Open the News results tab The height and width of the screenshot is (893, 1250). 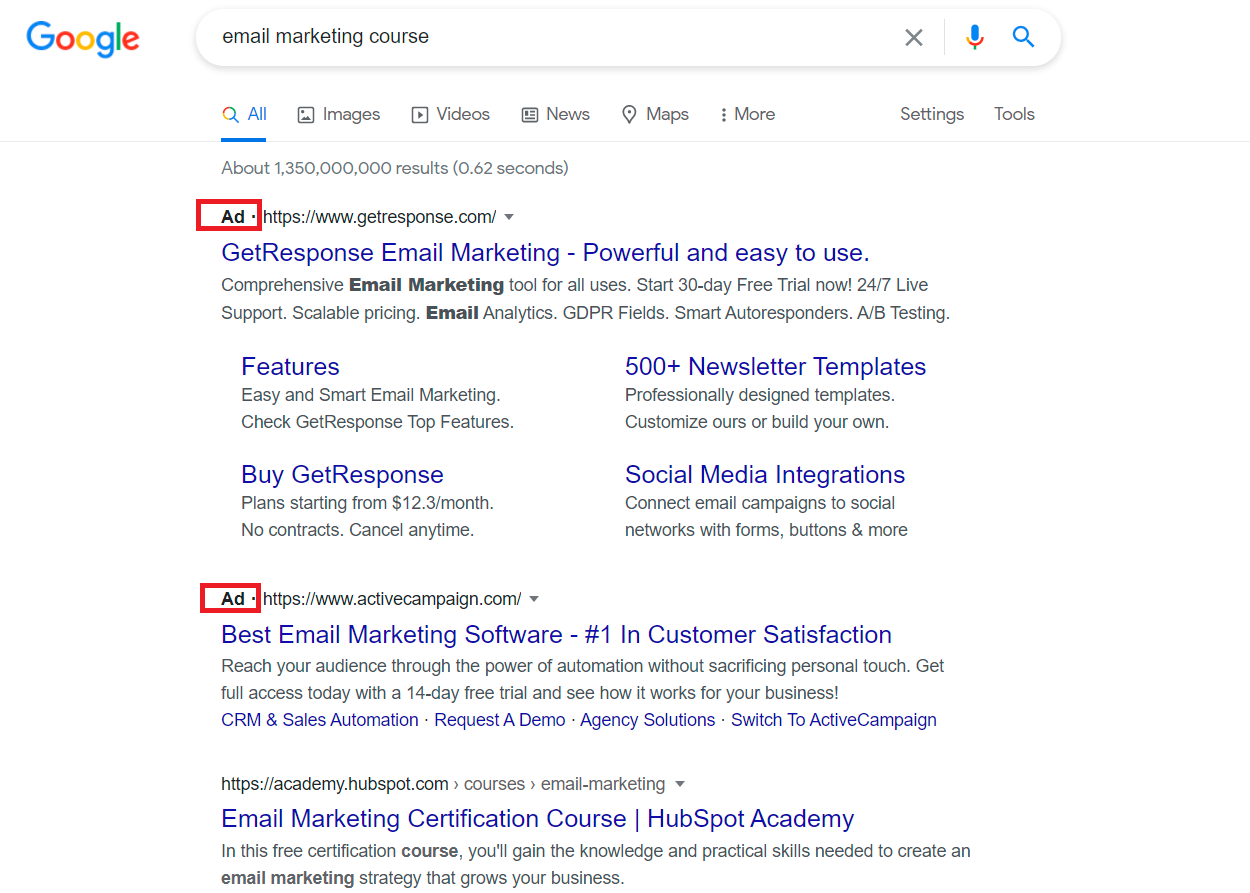(556, 114)
